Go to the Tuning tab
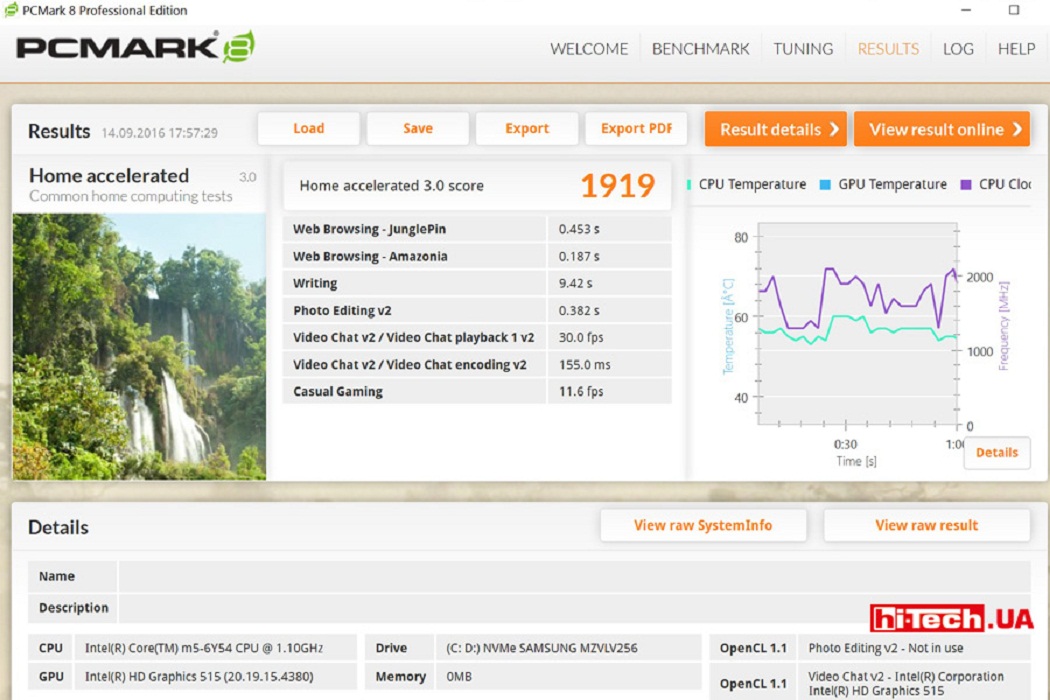This screenshot has height=700, width=1050. click(x=803, y=49)
